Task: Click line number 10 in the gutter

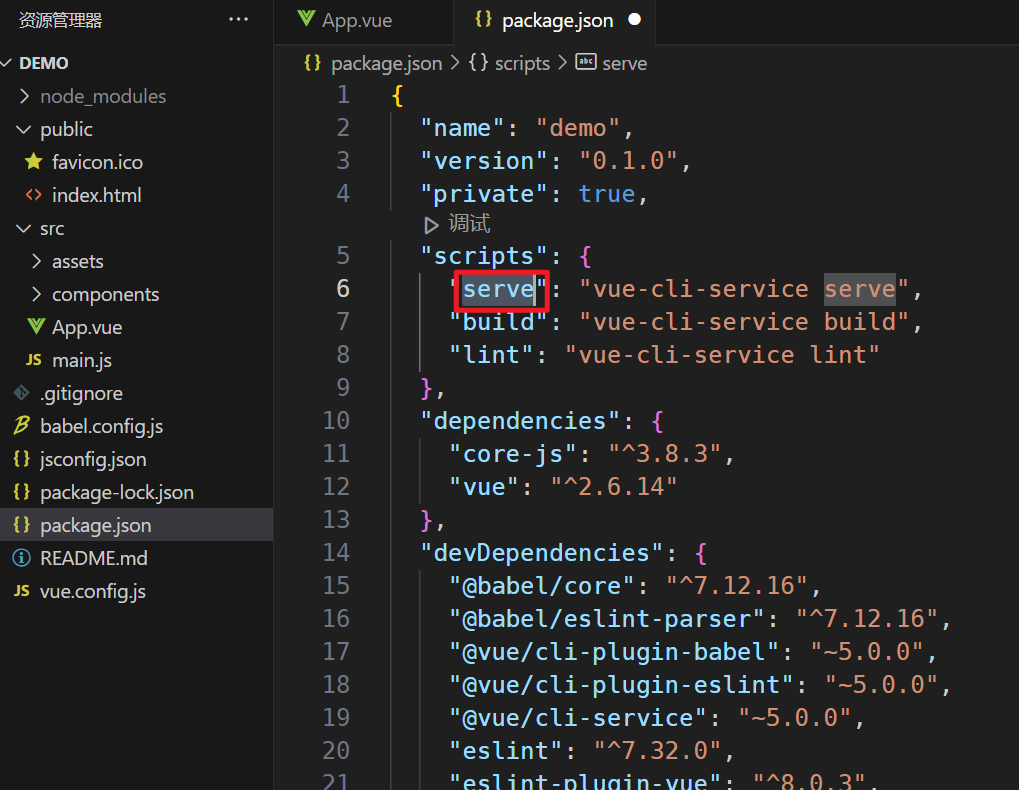Action: coord(336,420)
